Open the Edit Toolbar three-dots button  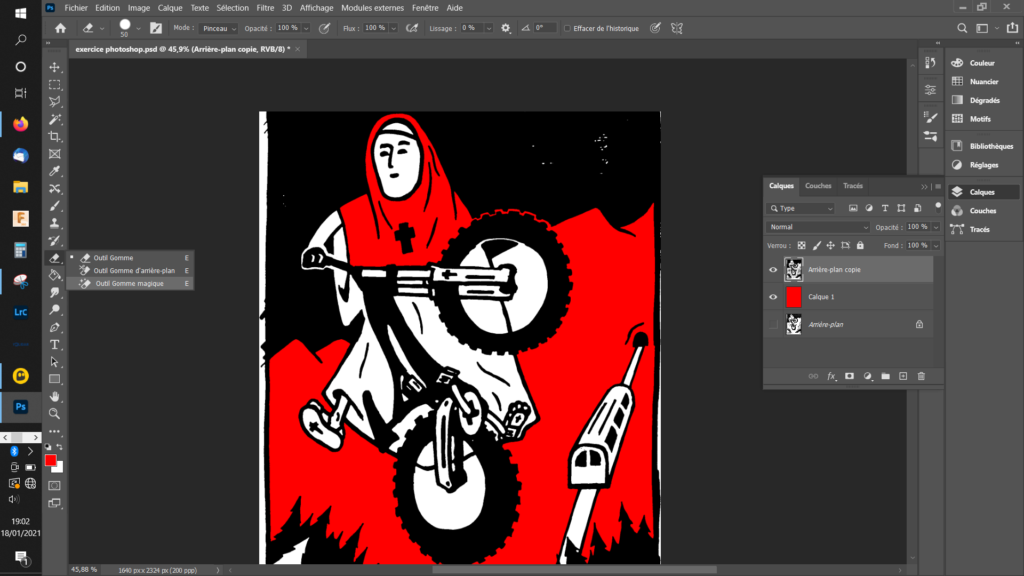click(55, 431)
